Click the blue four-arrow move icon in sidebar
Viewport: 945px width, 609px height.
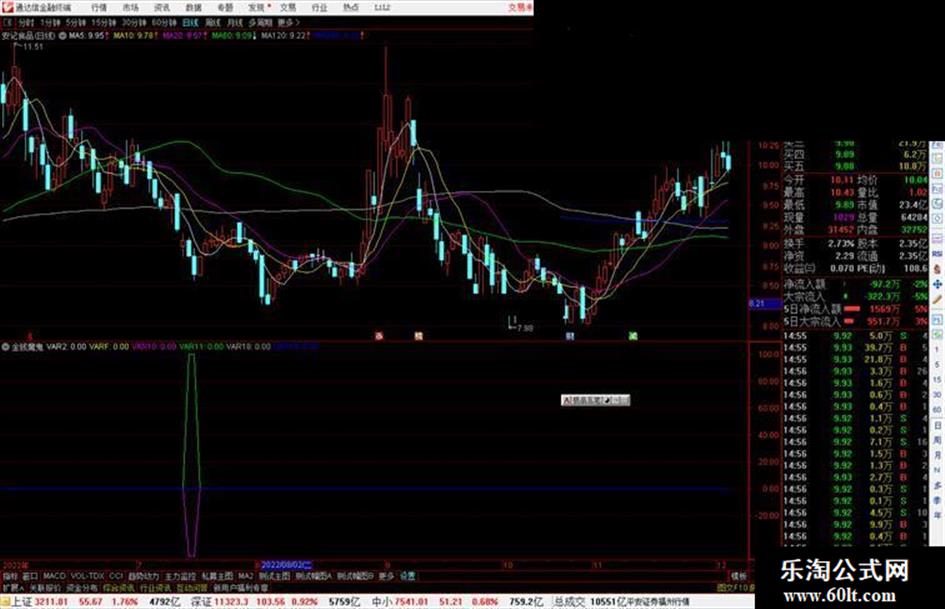pyautogui.click(x=937, y=284)
